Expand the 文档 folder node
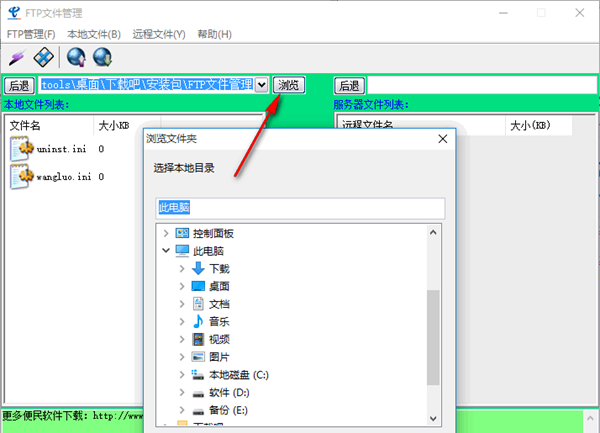600x433 pixels. (x=182, y=304)
